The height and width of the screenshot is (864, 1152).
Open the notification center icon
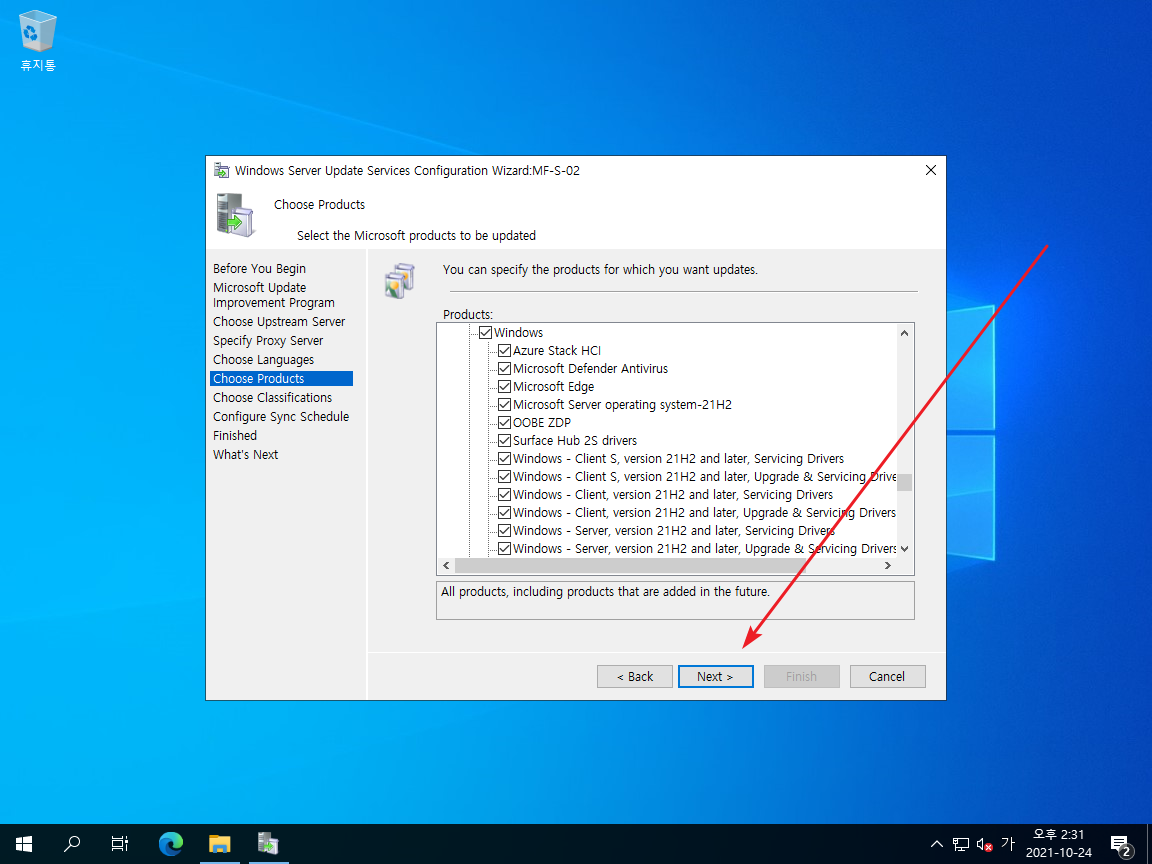(1120, 845)
